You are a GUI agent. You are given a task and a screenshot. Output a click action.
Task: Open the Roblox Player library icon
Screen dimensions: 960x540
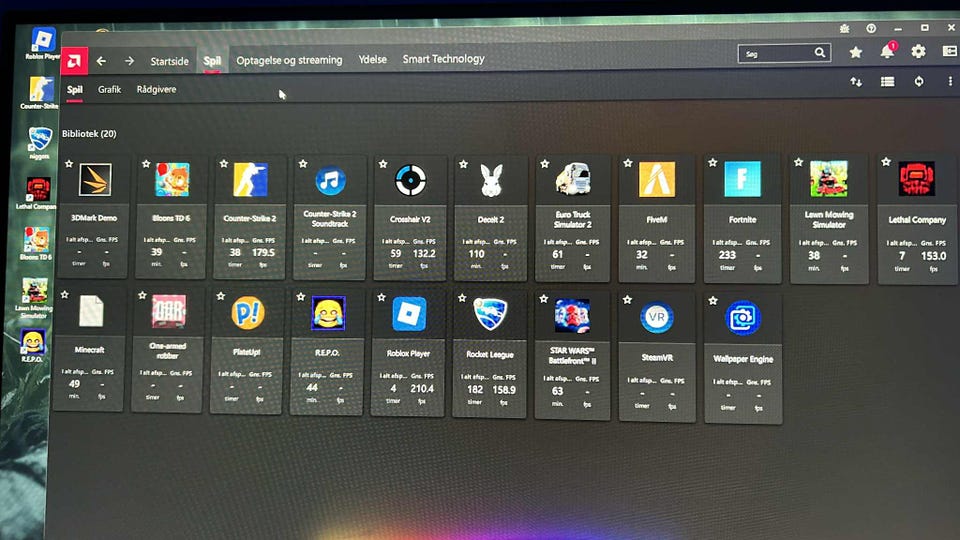(x=408, y=314)
